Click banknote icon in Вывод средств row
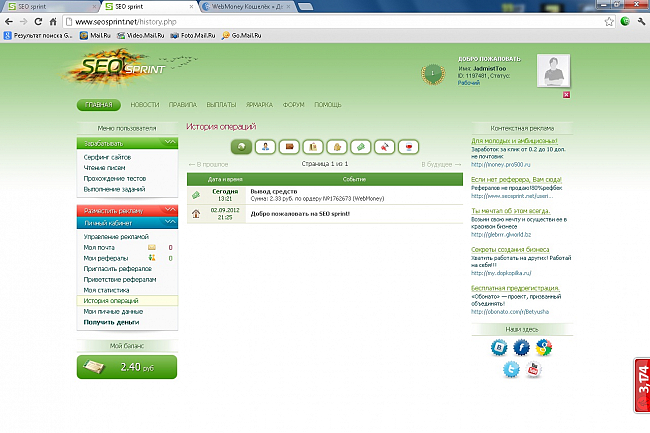 196,195
